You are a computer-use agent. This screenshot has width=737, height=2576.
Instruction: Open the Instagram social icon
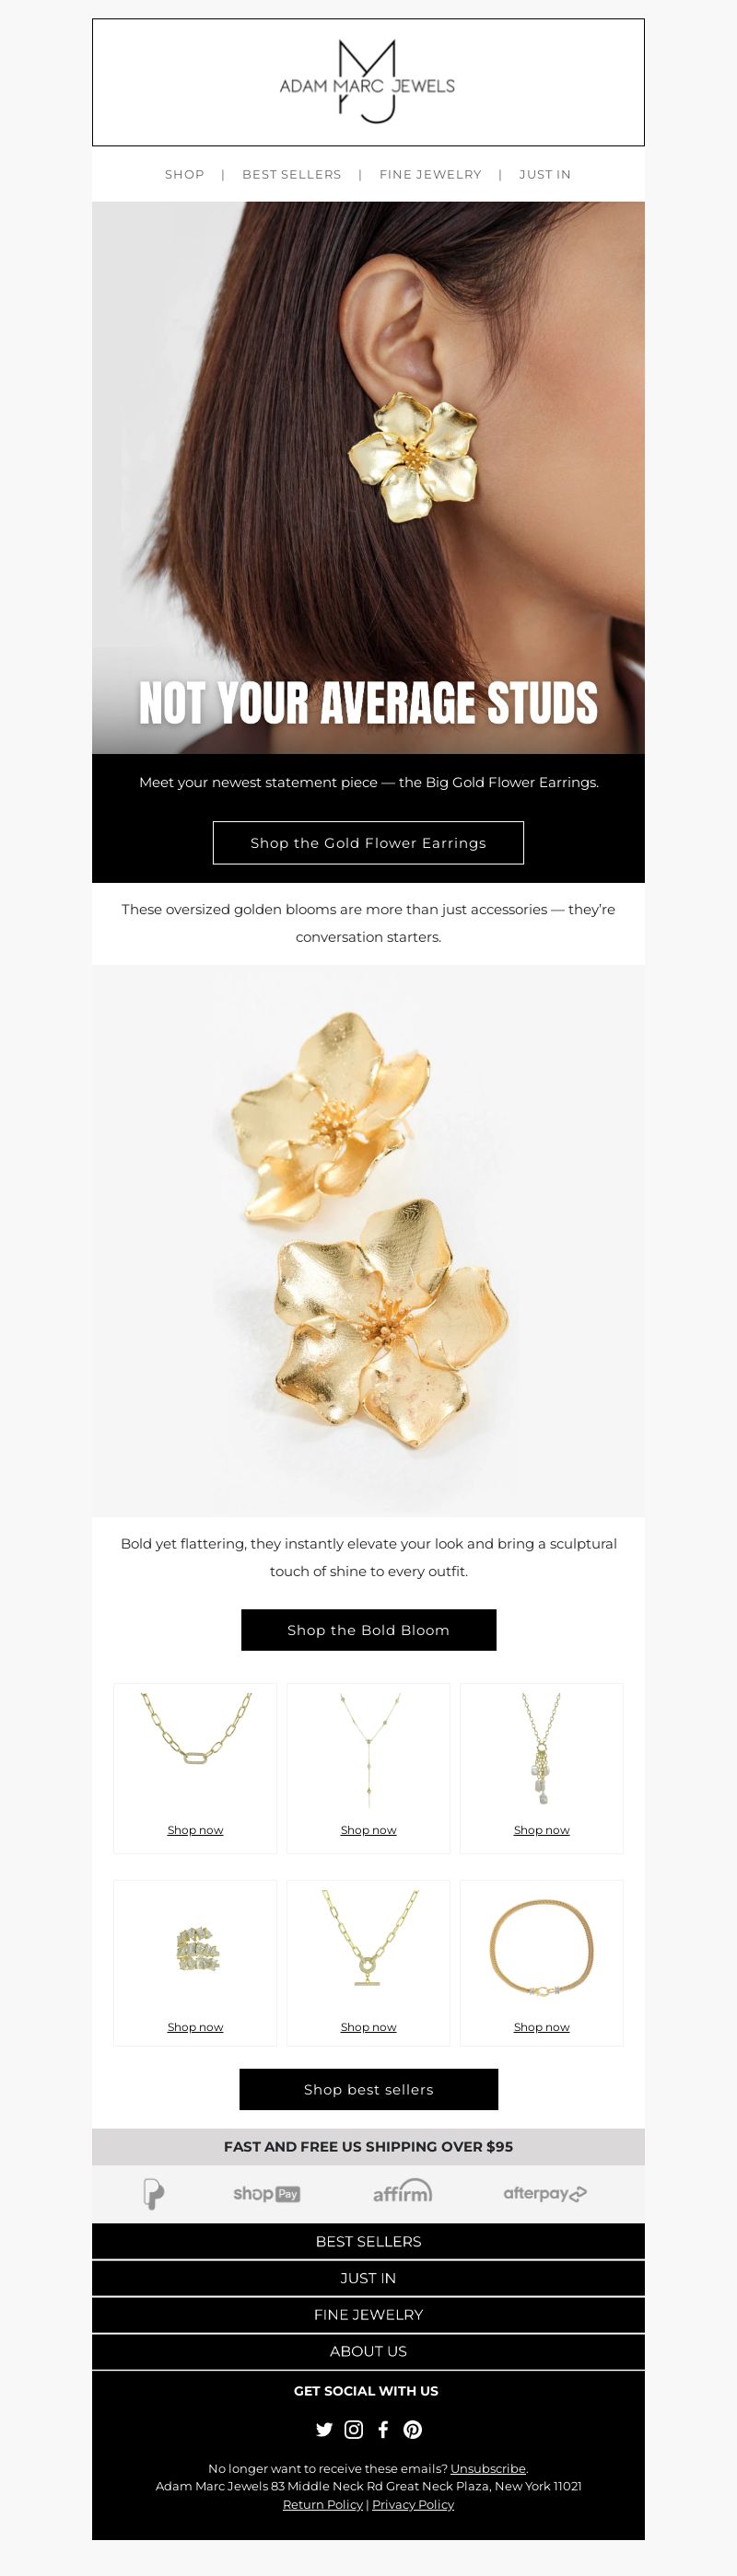[354, 2429]
